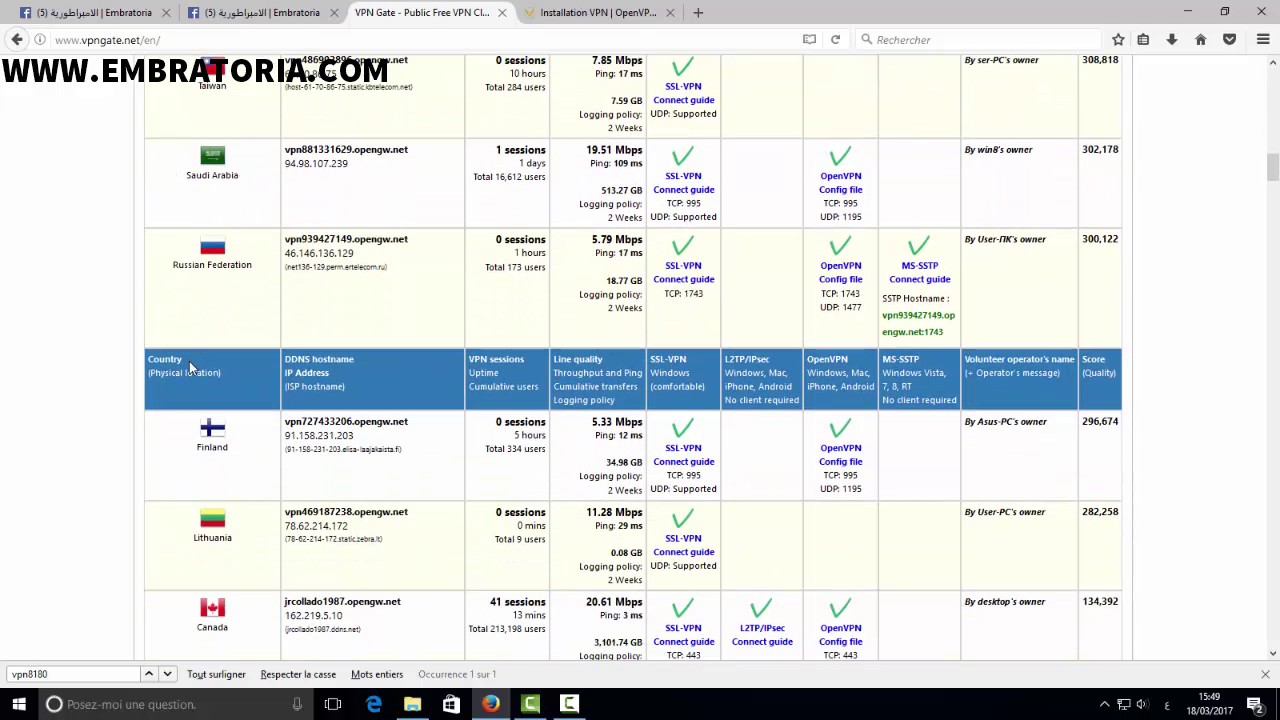Open L2TP/IPsec Connect guide for Canada

tap(762, 635)
